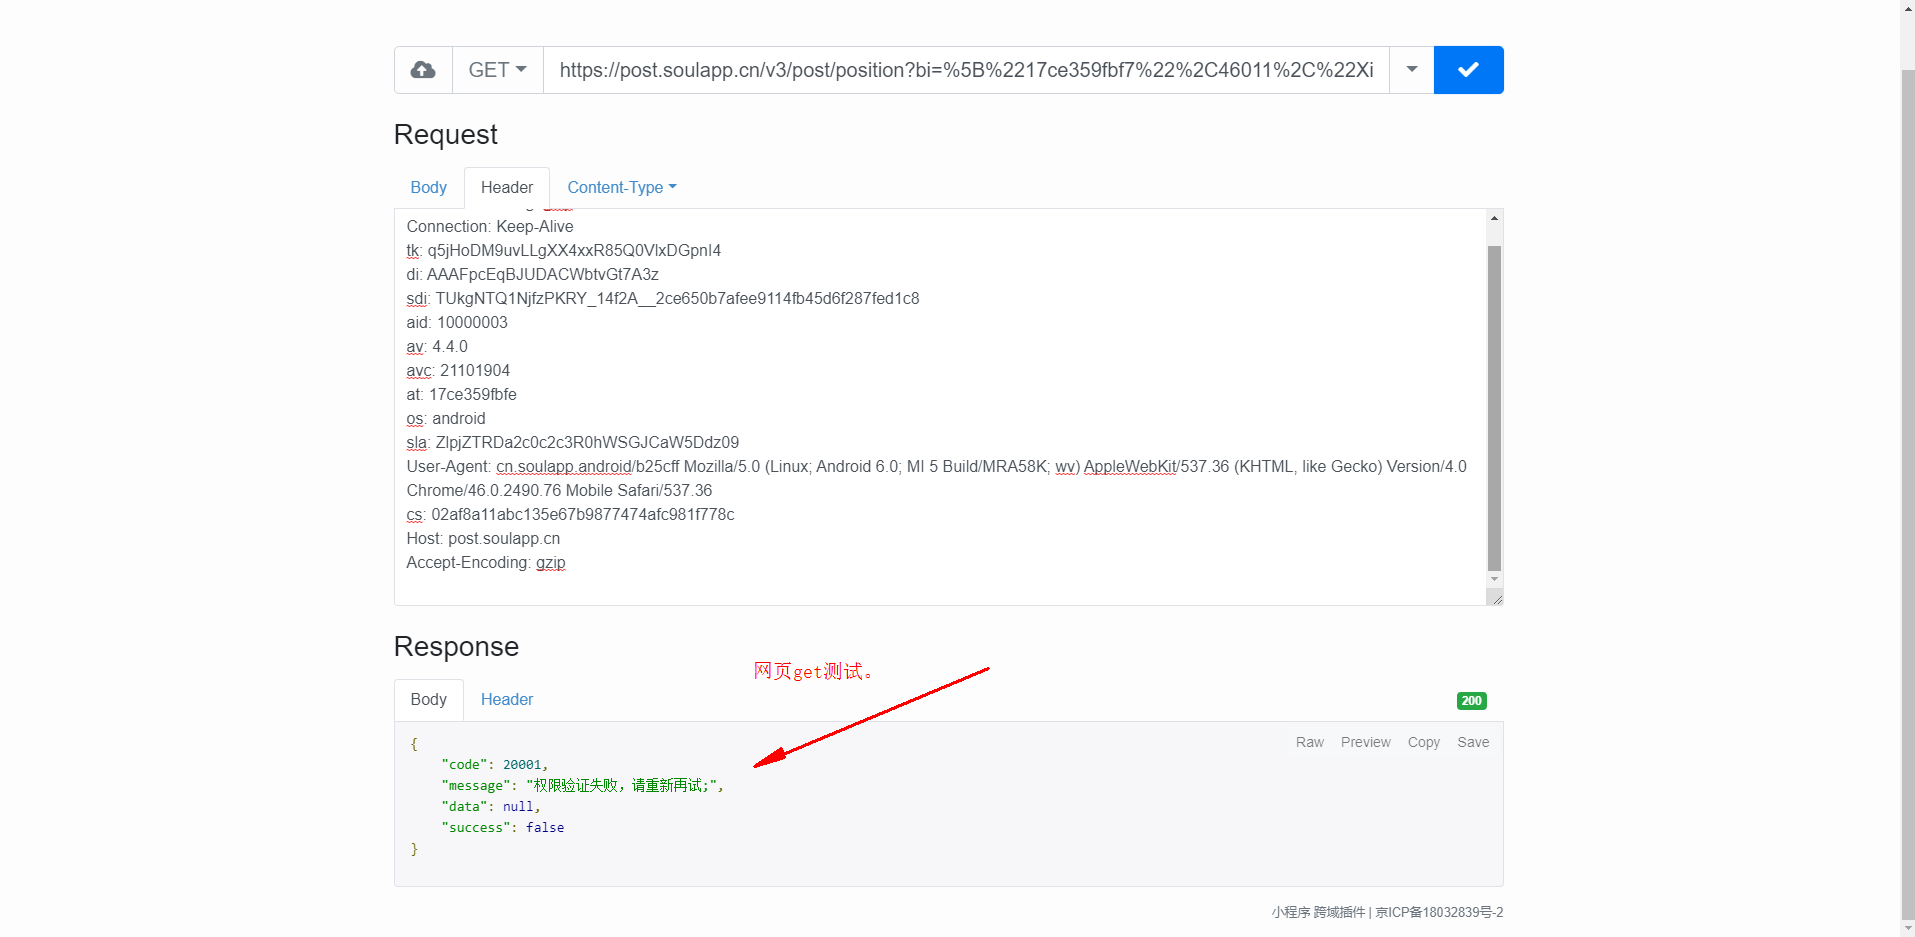Click the "data": null response line

(x=490, y=807)
